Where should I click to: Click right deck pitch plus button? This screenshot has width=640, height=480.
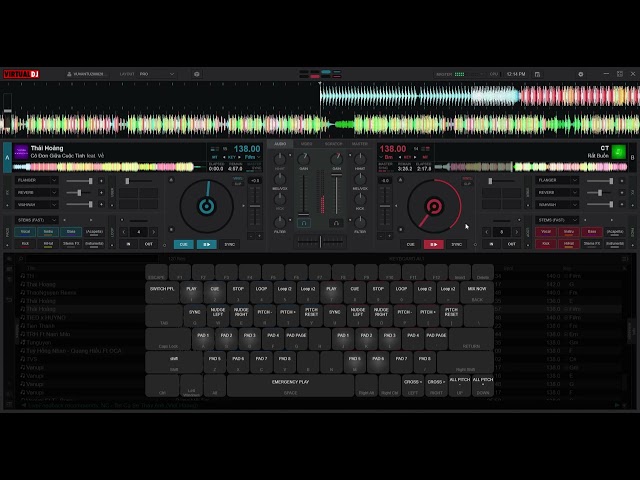click(x=389, y=236)
